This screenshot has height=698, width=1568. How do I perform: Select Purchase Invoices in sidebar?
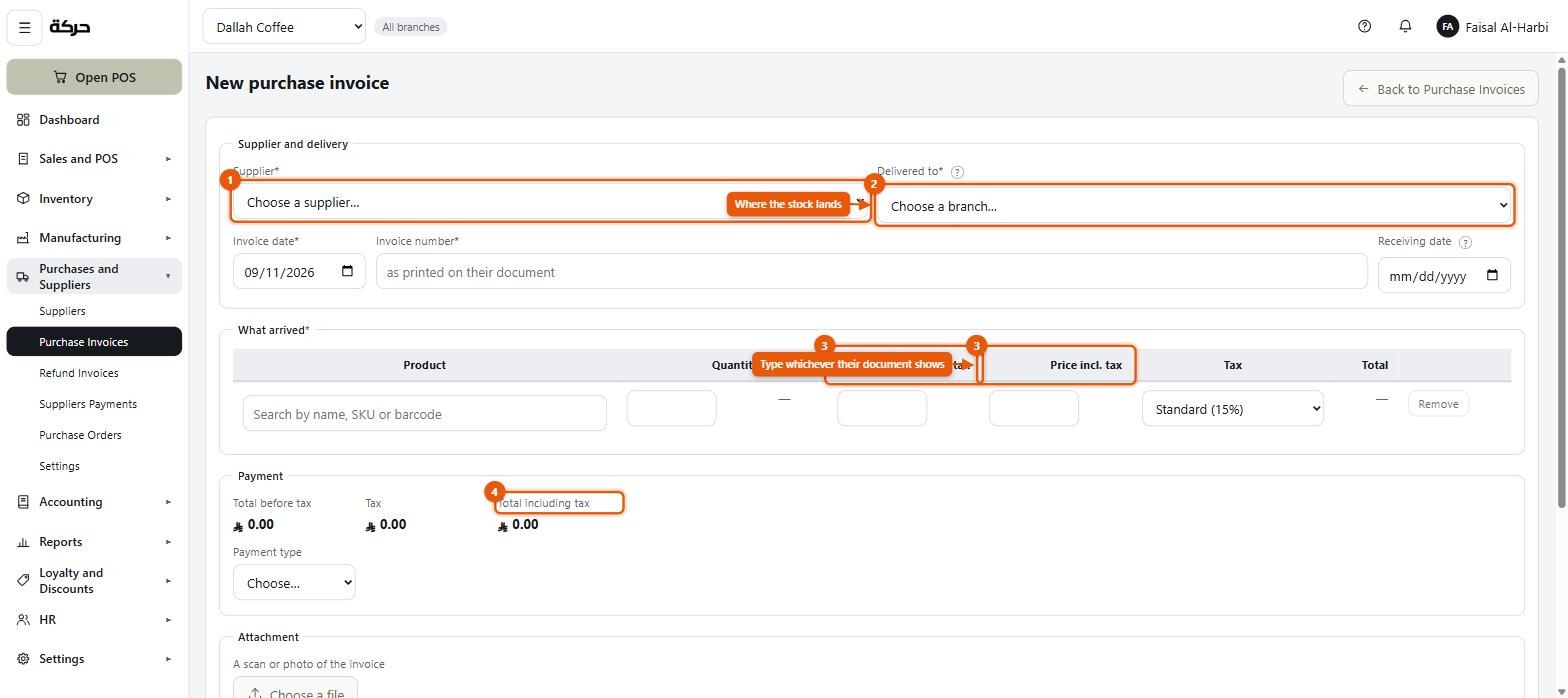click(94, 342)
